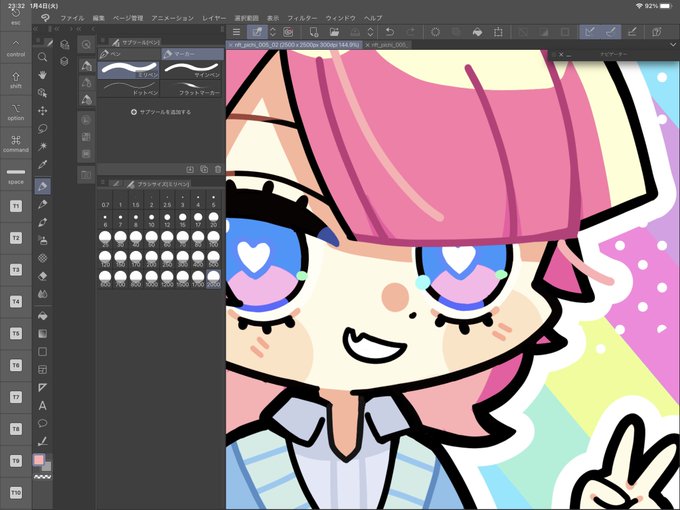Toggle the option modifier key

pos(16,111)
